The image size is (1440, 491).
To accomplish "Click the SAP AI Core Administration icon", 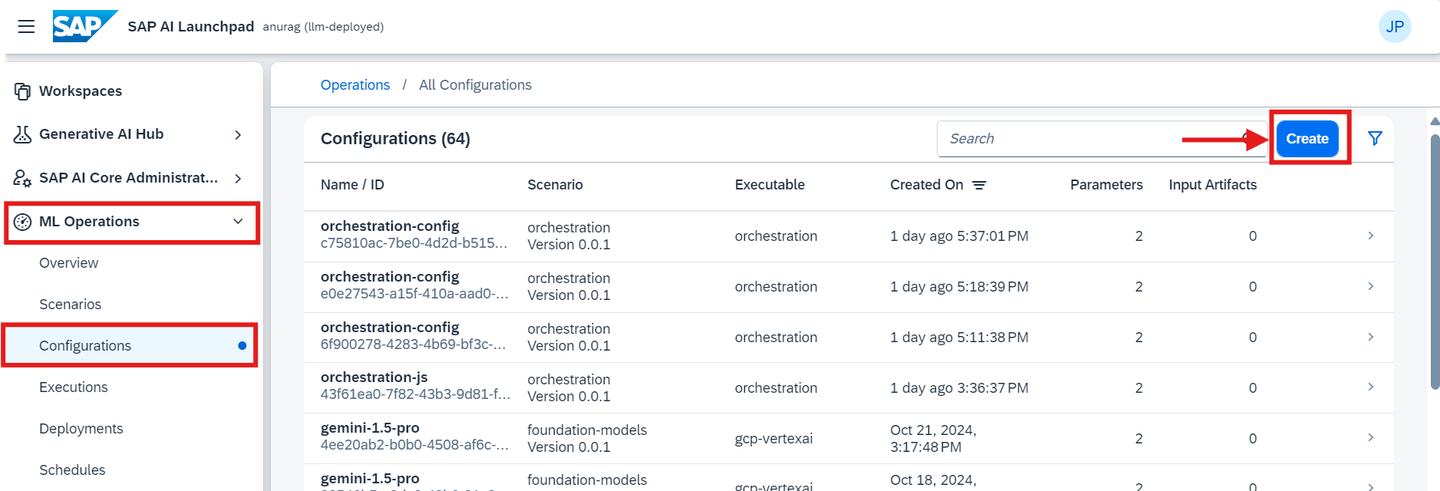I will point(22,178).
